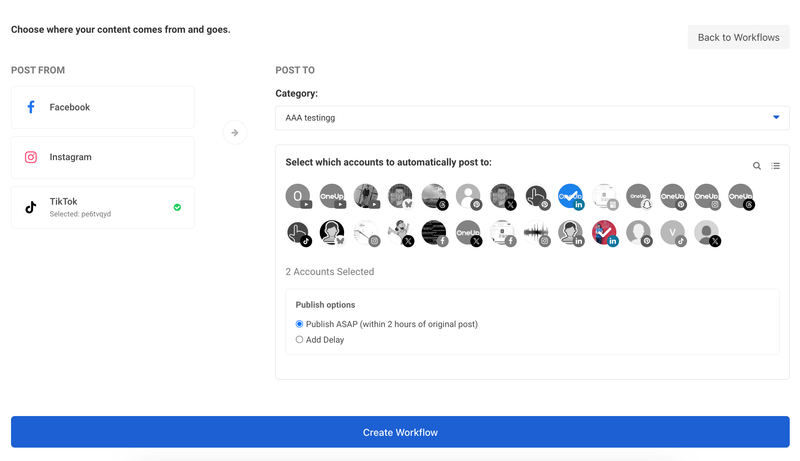800x461 pixels.
Task: Expand Category list using blue caret
Action: [x=776, y=117]
